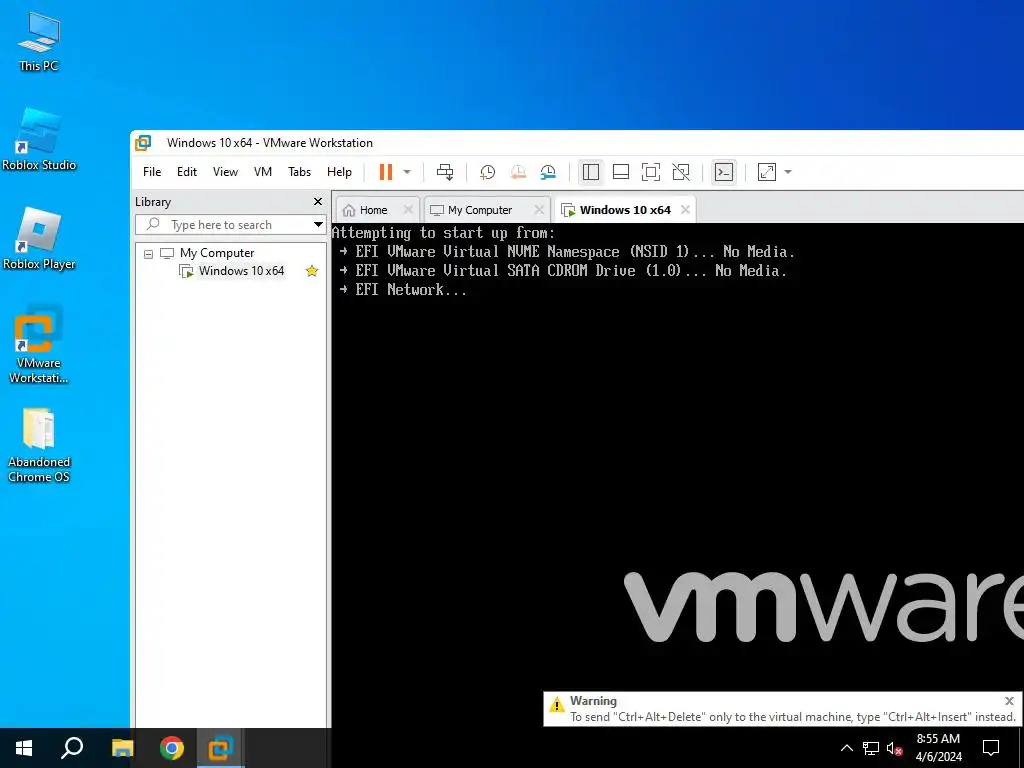1024x768 pixels.
Task: Open the power options dropdown arrow beside pause
Action: click(x=407, y=172)
